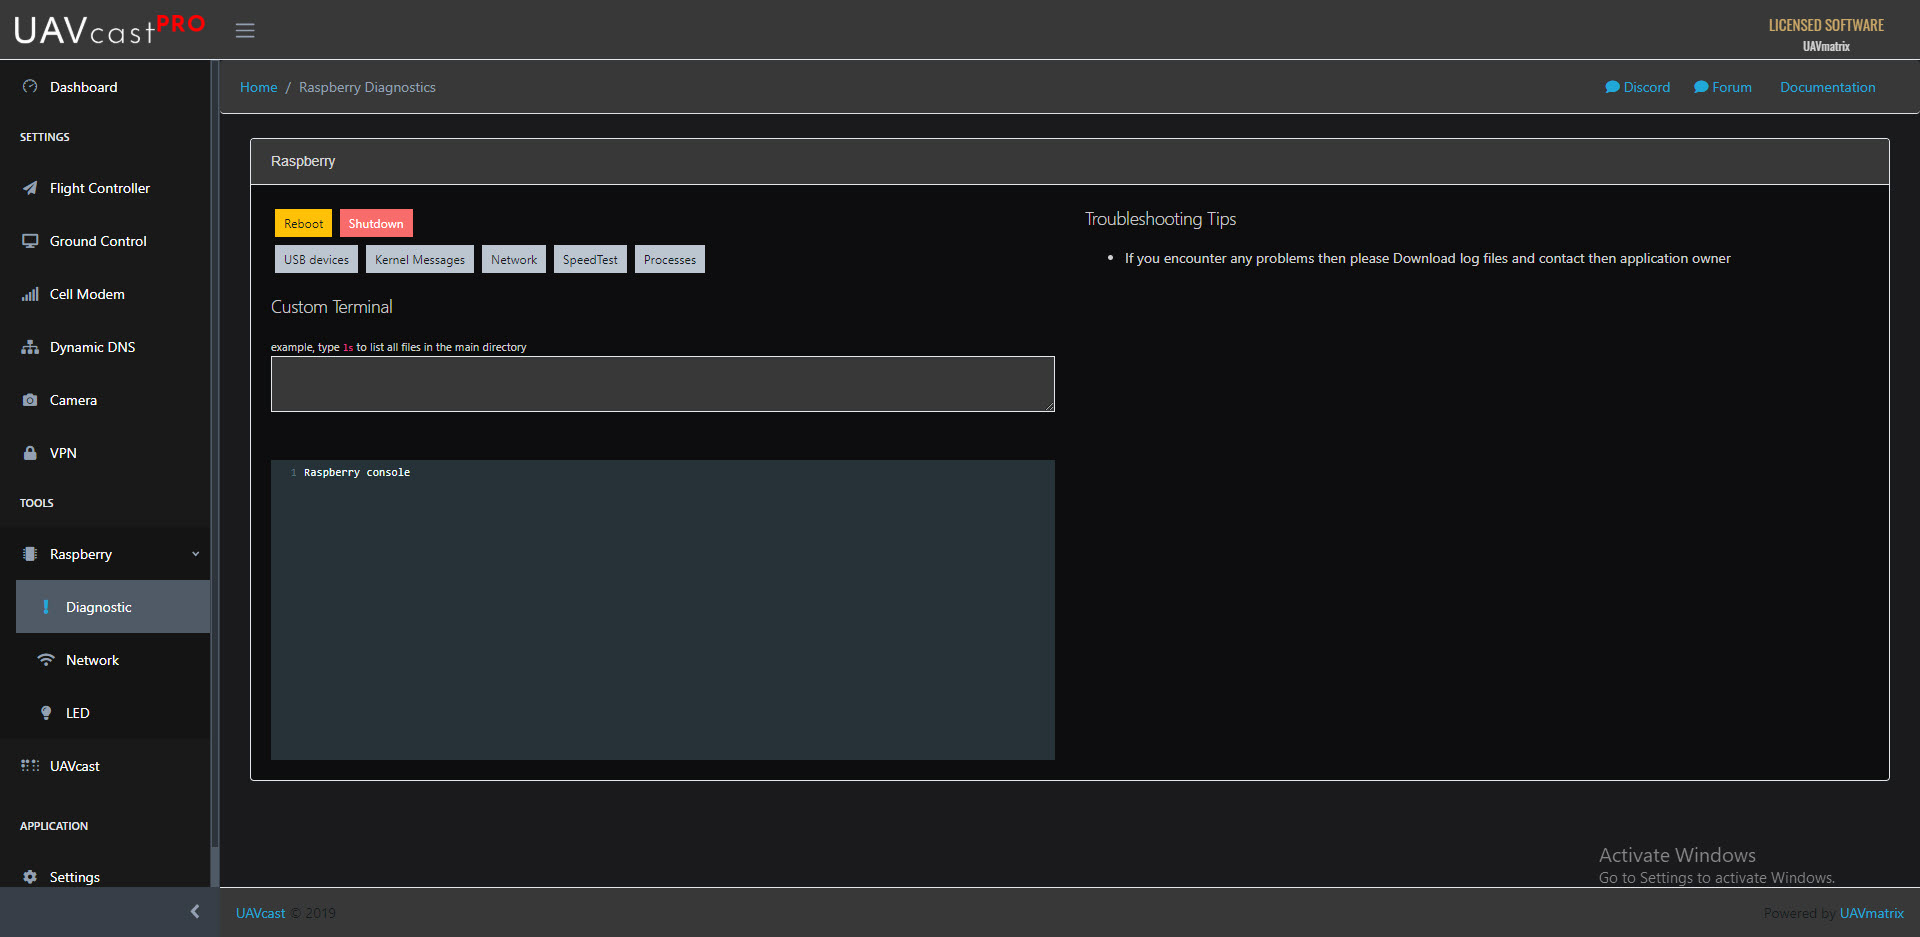The width and height of the screenshot is (1920, 937).
Task: Click the Forum chat bubble icon
Action: click(1700, 87)
